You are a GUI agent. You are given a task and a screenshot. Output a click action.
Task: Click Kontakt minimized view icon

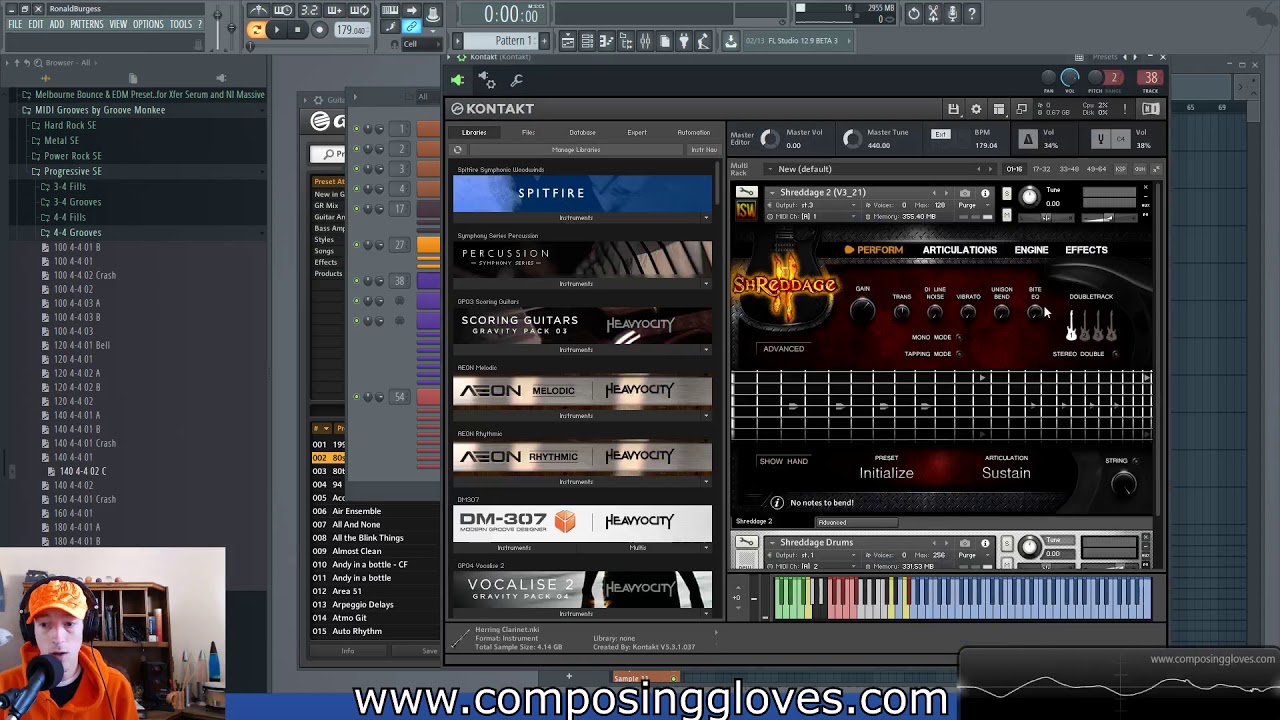tap(1022, 109)
